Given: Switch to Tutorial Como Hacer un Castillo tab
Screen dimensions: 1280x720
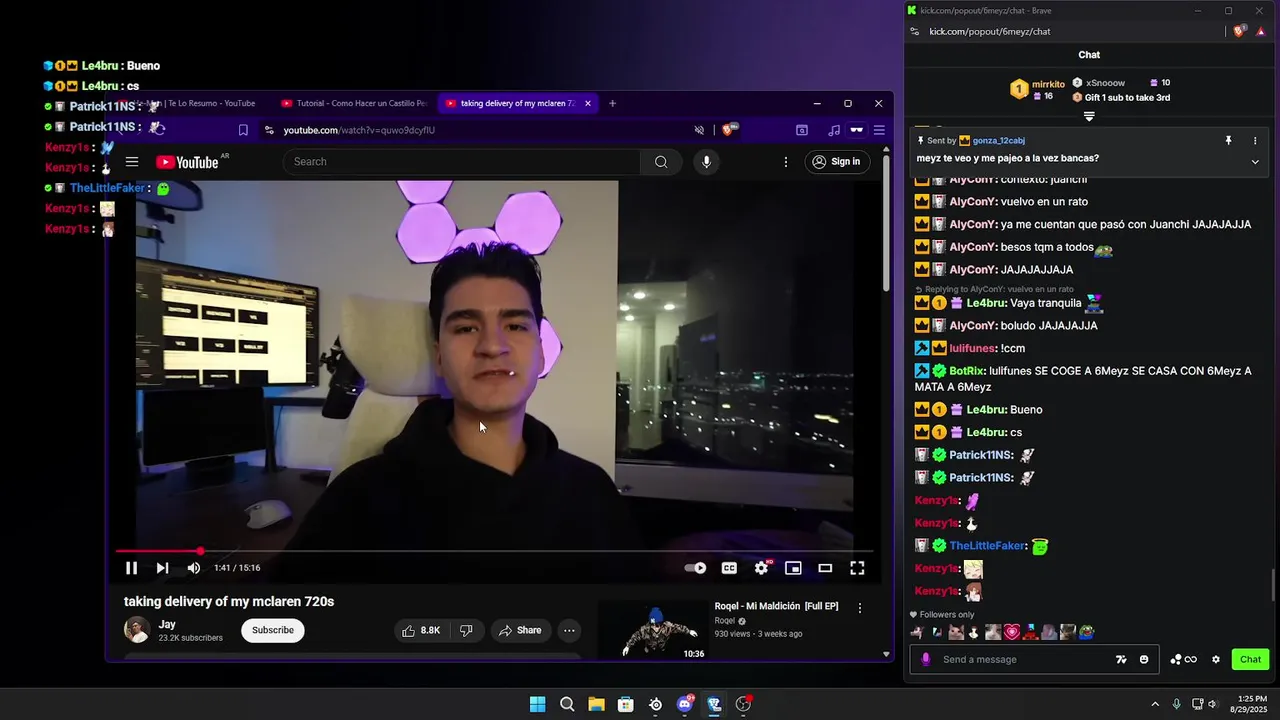Looking at the screenshot, I should pos(355,103).
